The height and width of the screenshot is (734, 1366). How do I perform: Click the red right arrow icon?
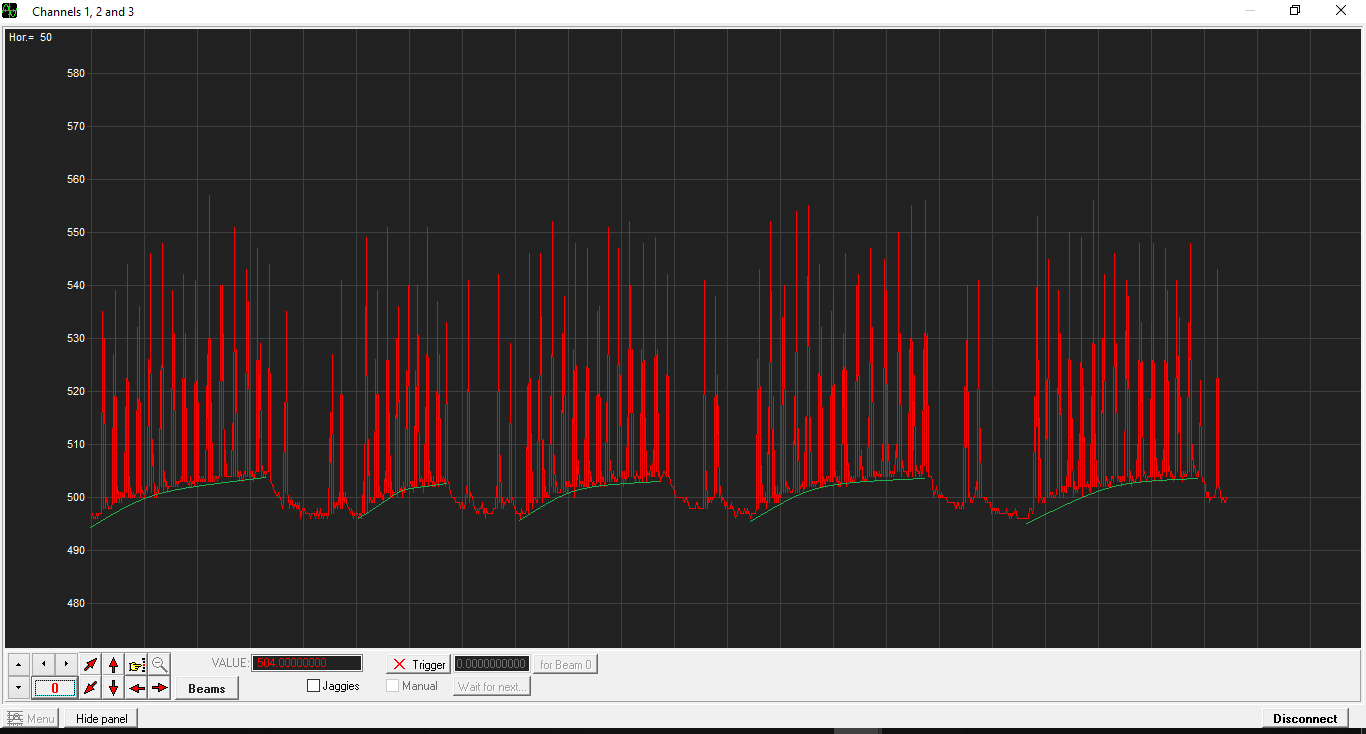[x=160, y=688]
